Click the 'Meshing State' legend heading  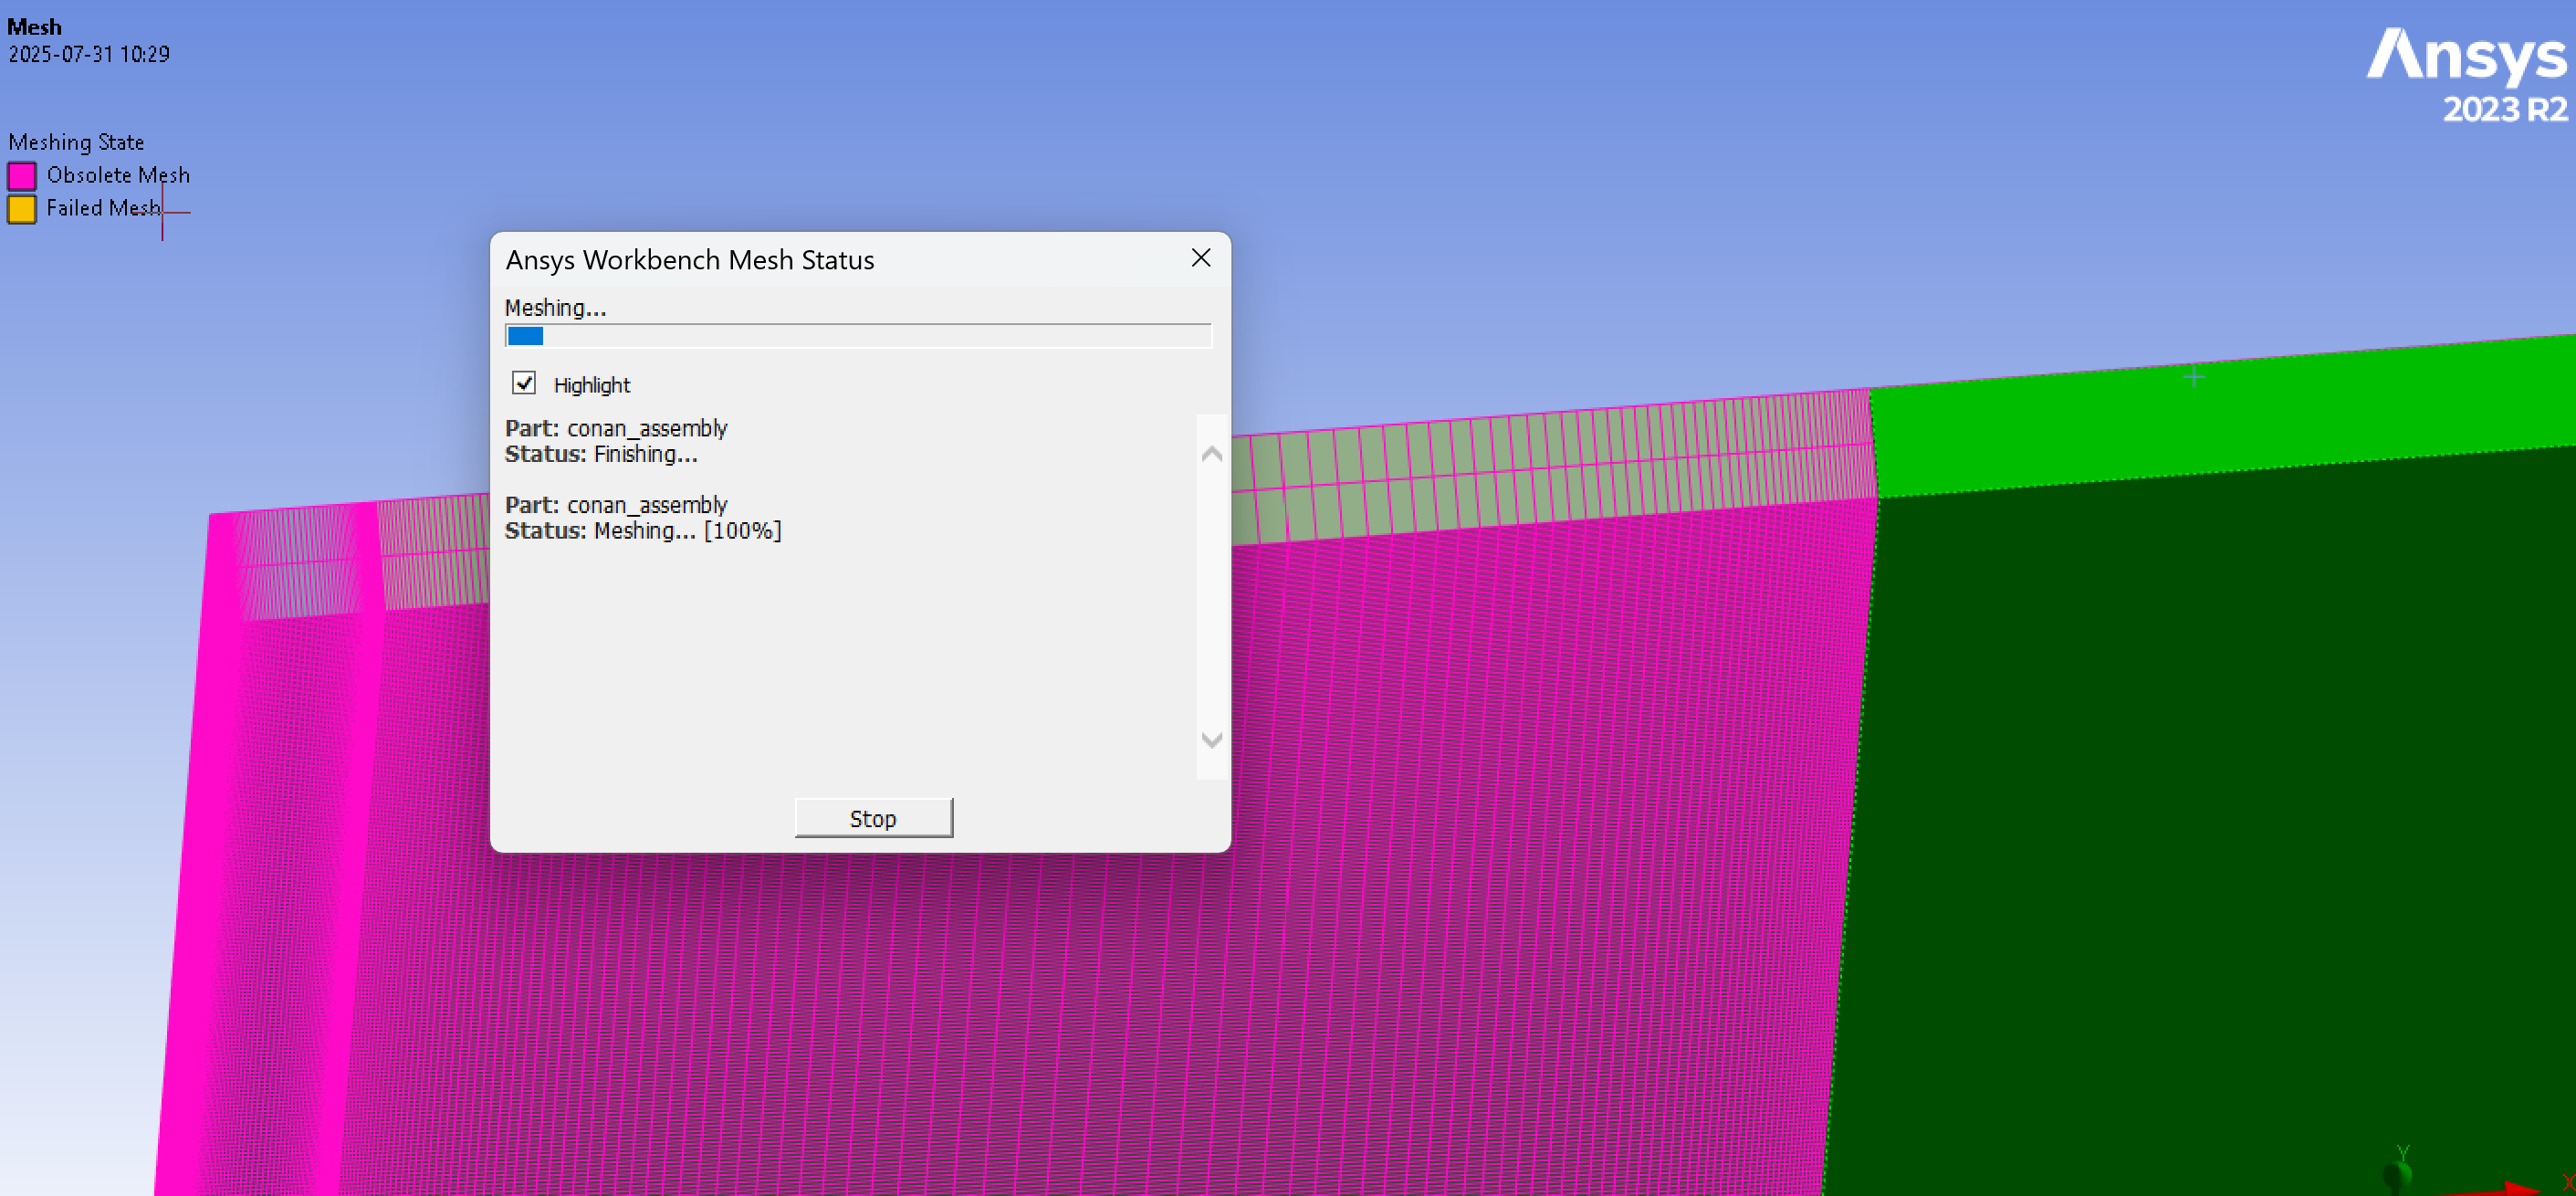pos(76,142)
